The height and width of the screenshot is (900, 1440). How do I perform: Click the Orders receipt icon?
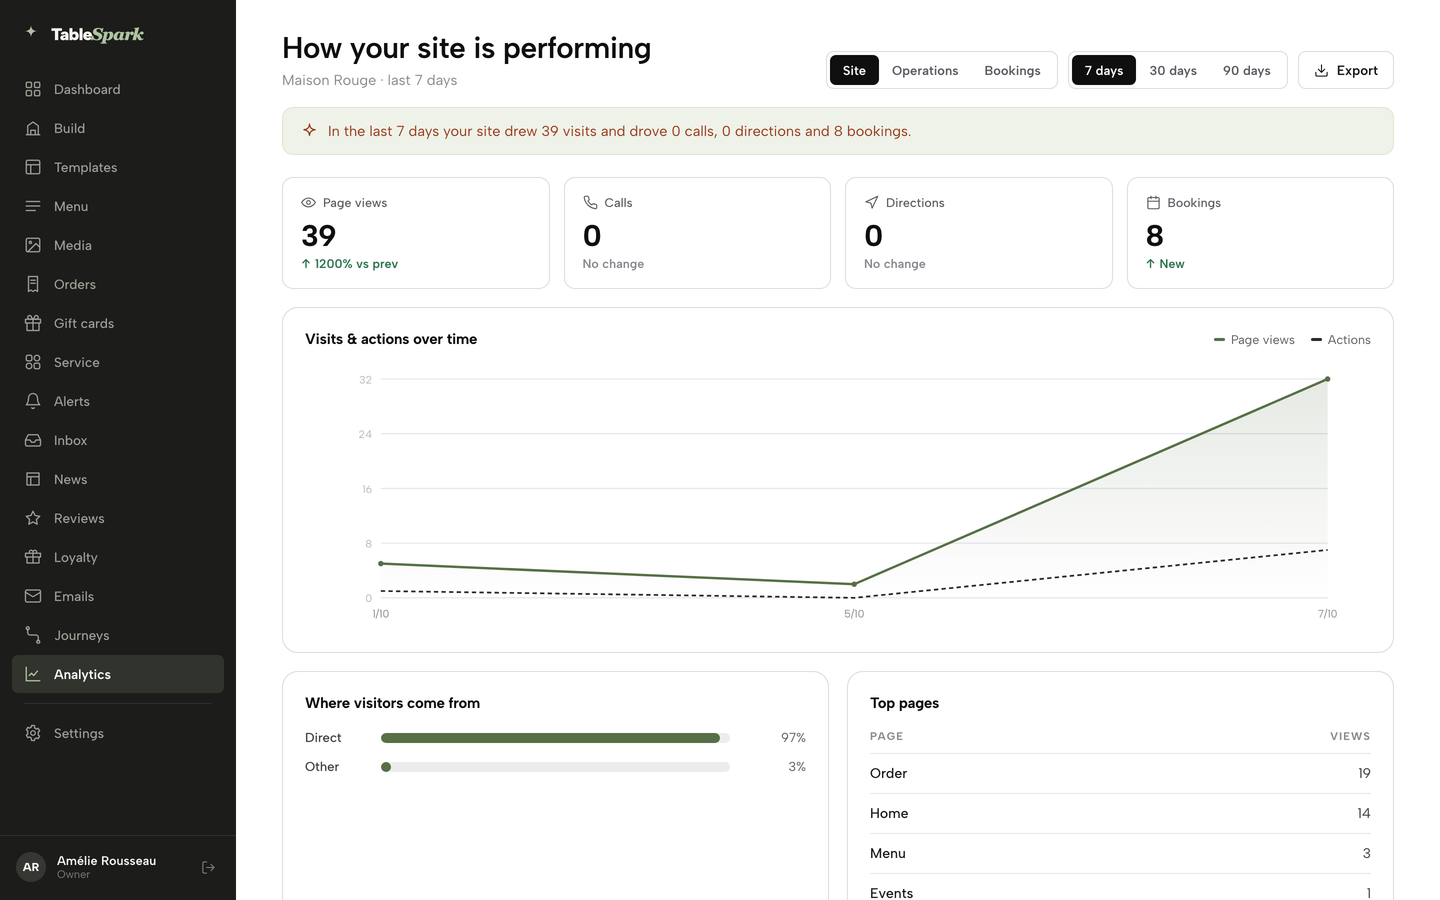pos(33,284)
